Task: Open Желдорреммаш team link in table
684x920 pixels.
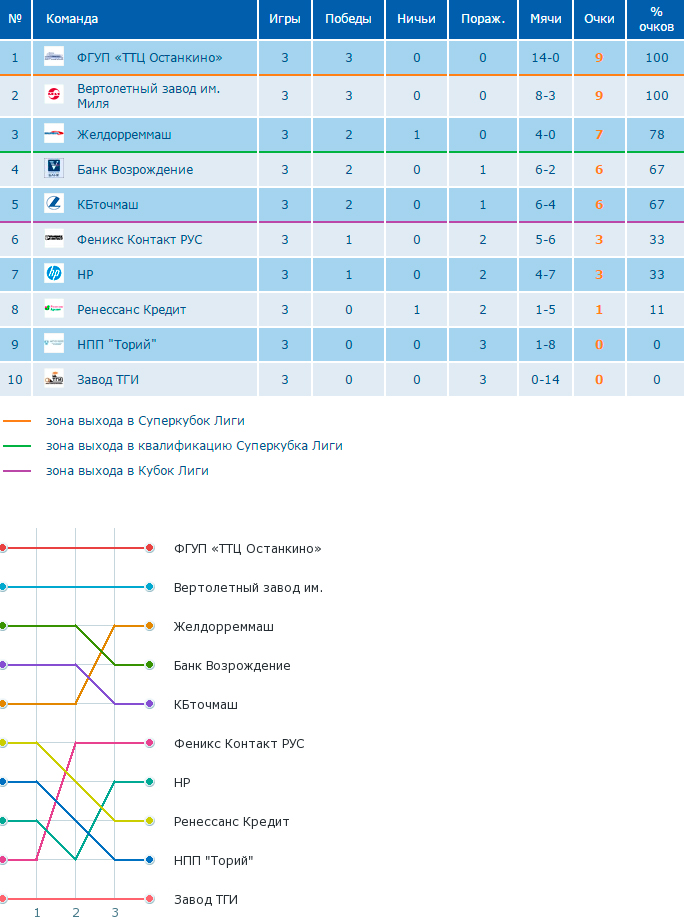Action: (x=124, y=134)
